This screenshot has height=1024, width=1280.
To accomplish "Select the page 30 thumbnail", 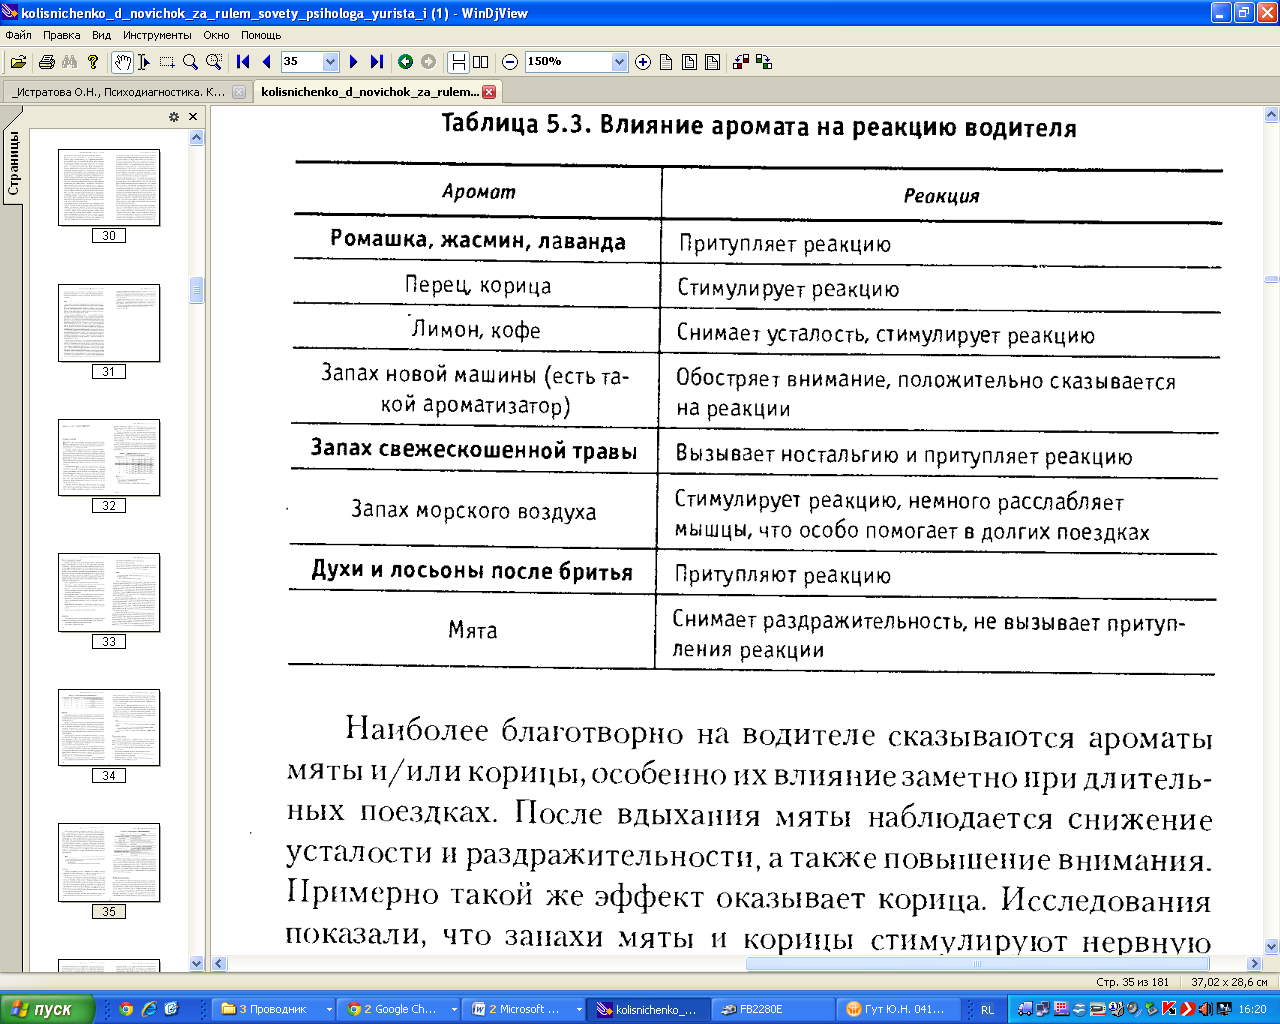I will pos(109,187).
